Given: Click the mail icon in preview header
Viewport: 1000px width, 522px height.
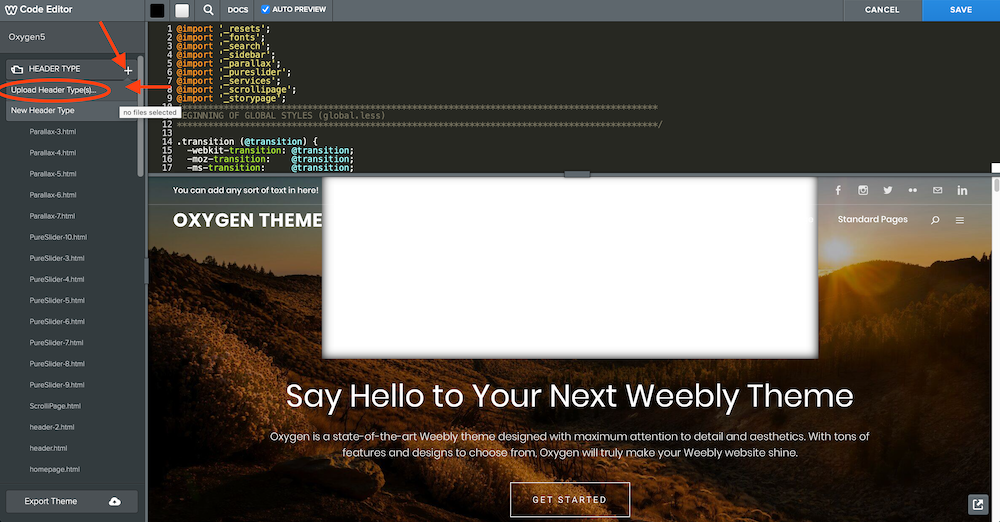Looking at the screenshot, I should coord(938,190).
